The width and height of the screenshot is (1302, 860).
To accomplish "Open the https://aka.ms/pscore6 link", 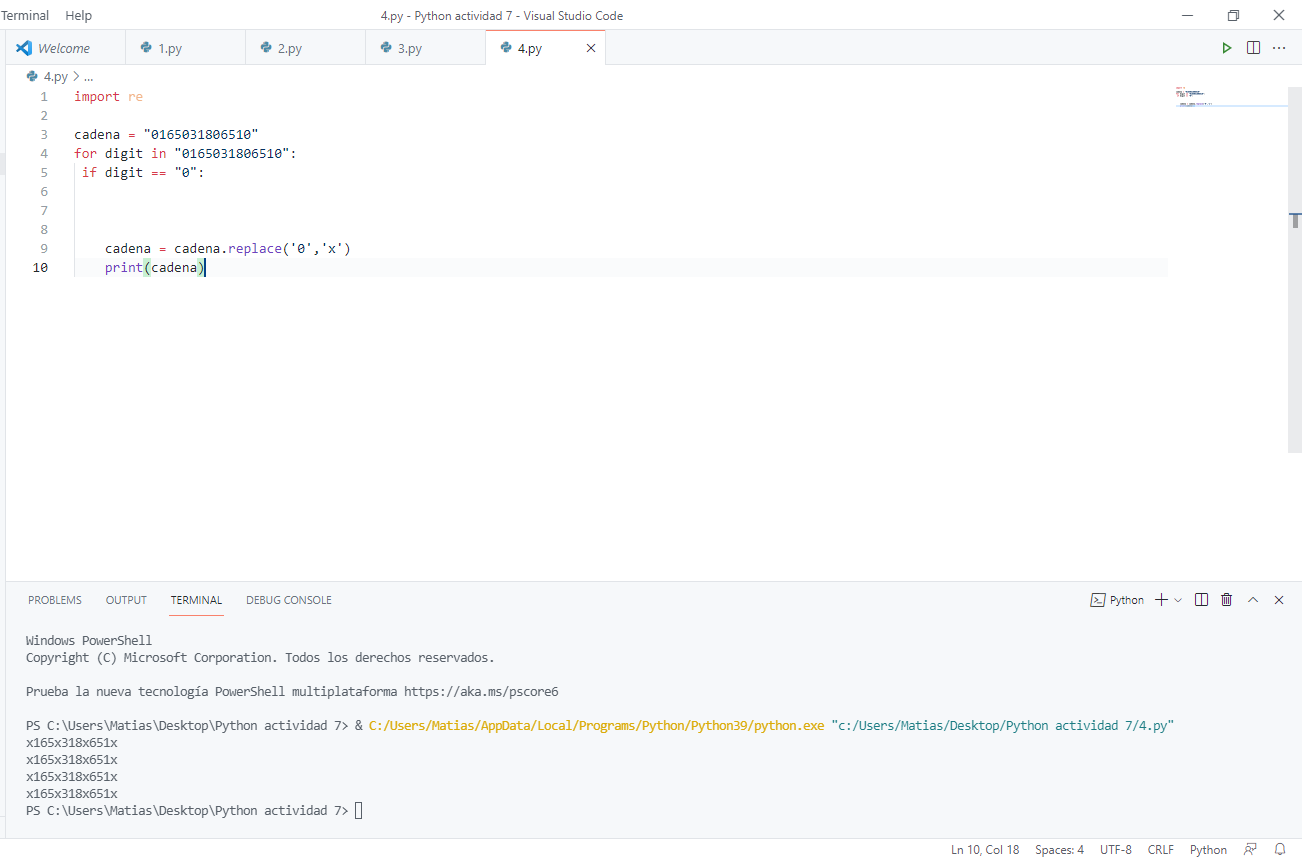I will click(481, 691).
